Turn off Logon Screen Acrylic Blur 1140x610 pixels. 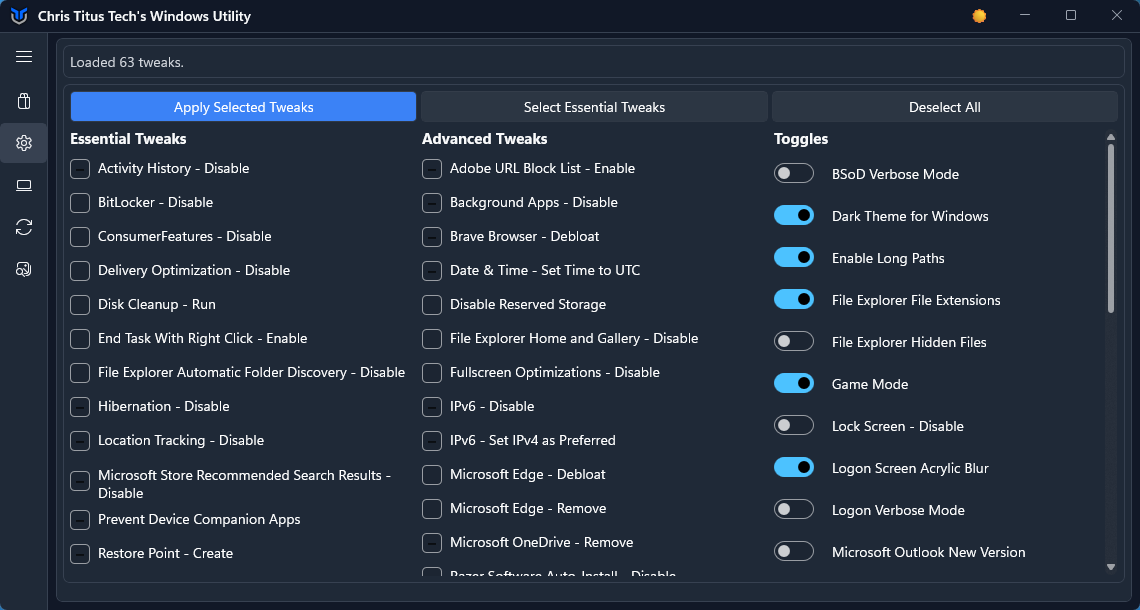pyautogui.click(x=793, y=467)
